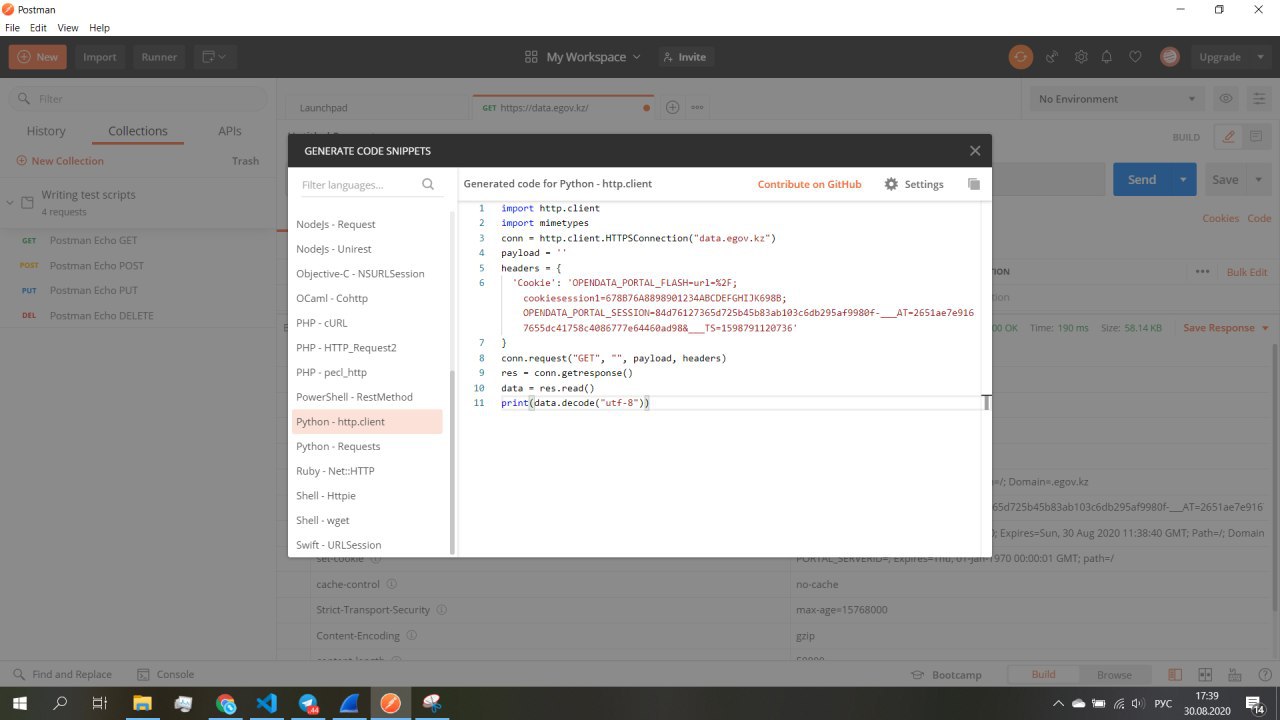Select PowerShell - RestMethod language

click(367, 397)
